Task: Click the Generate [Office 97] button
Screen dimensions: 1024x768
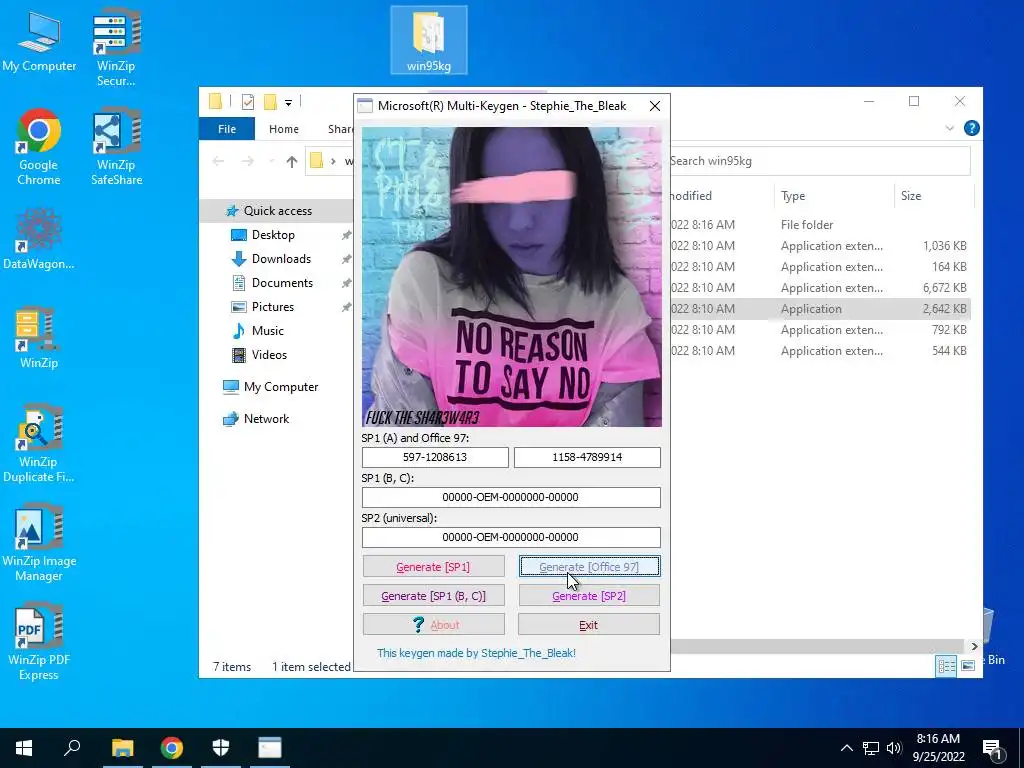Action: (x=589, y=567)
